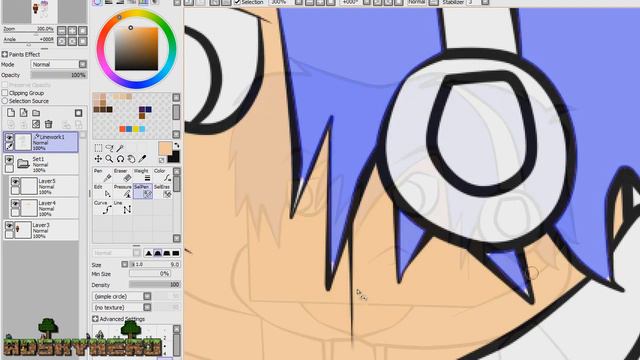Choose the Eraser linework tool
The height and width of the screenshot is (360, 640).
pos(123,176)
